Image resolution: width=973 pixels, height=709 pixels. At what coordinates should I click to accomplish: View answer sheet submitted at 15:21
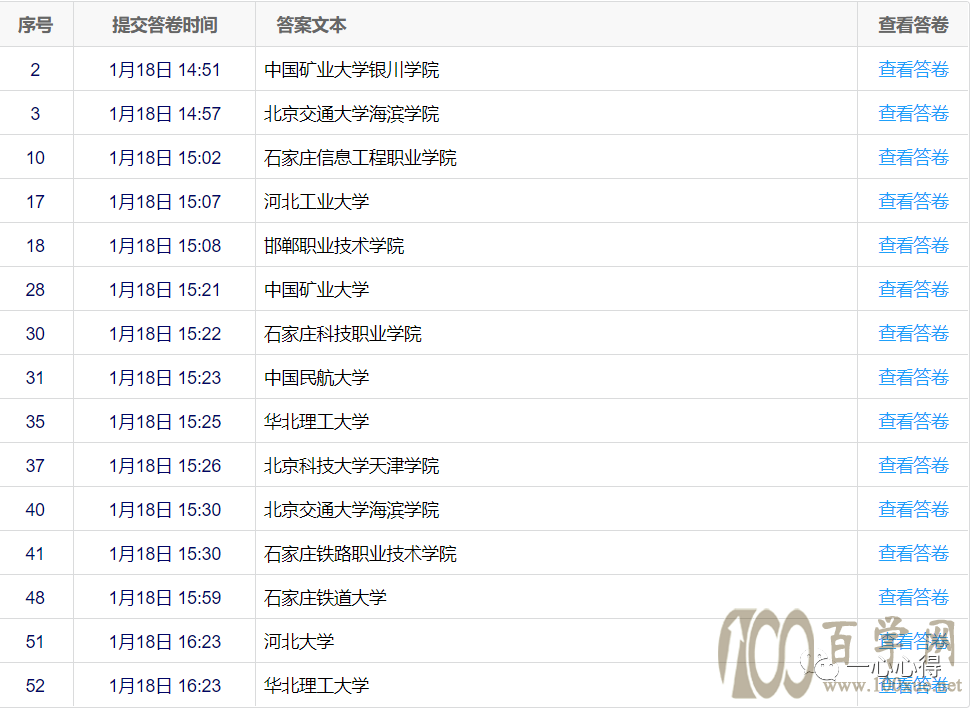coord(913,289)
